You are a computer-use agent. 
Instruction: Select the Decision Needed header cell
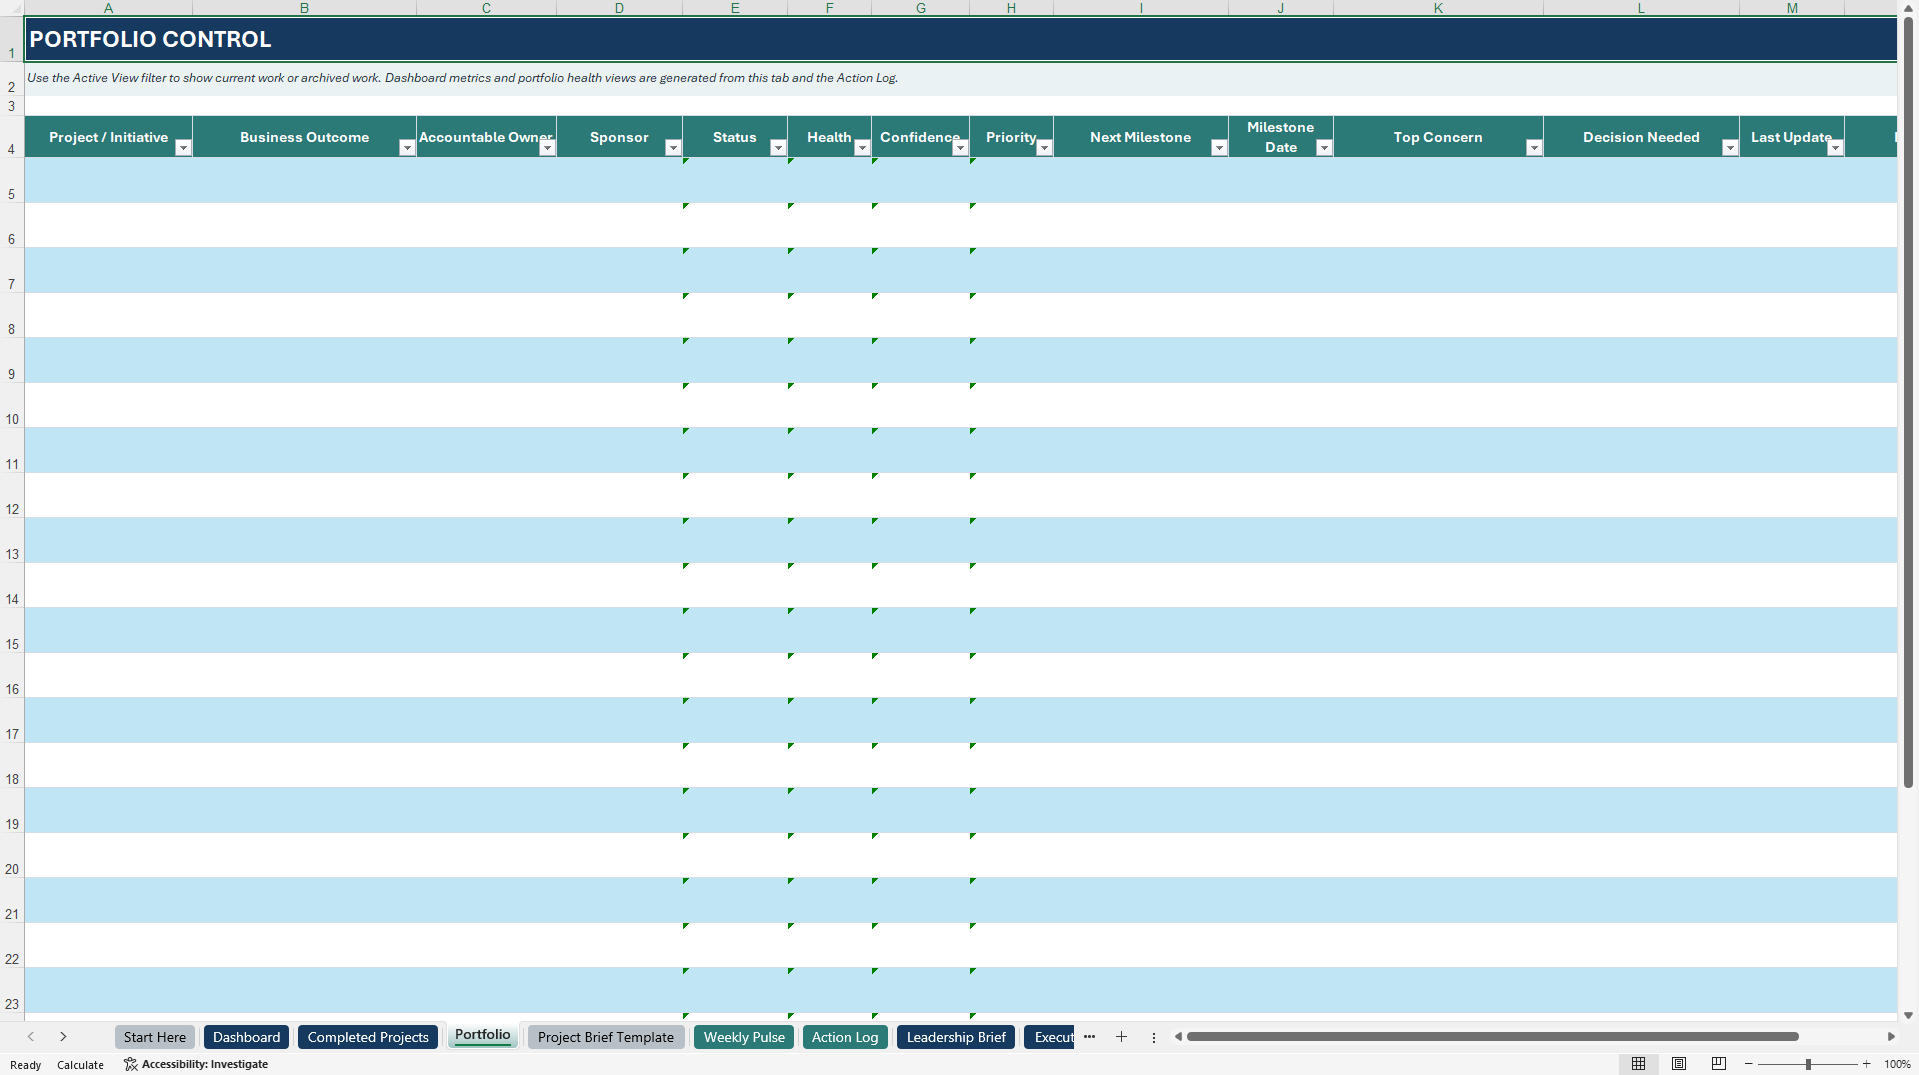pos(1641,137)
